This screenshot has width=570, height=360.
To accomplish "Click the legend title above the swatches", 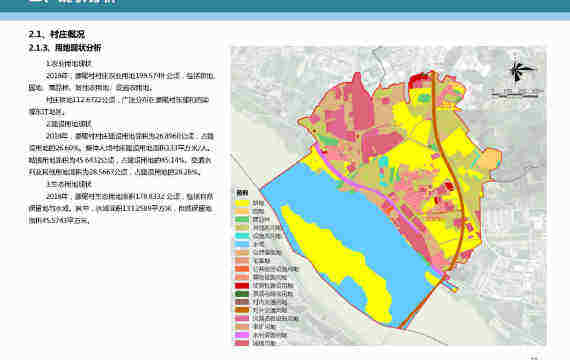I will click(x=242, y=193).
